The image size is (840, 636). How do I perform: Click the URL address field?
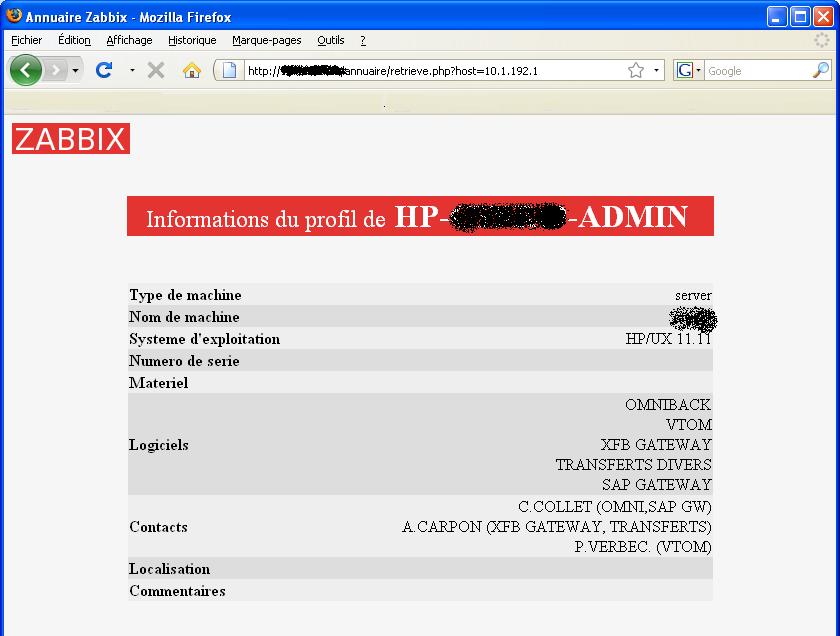[434, 71]
